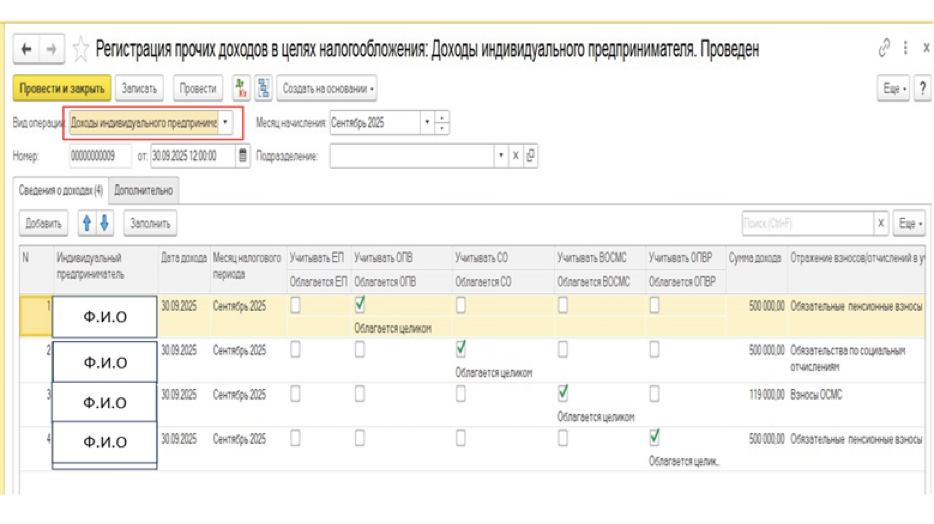The image size is (934, 524).
Task: Open document structure icon in toolbar
Action: coord(263,88)
